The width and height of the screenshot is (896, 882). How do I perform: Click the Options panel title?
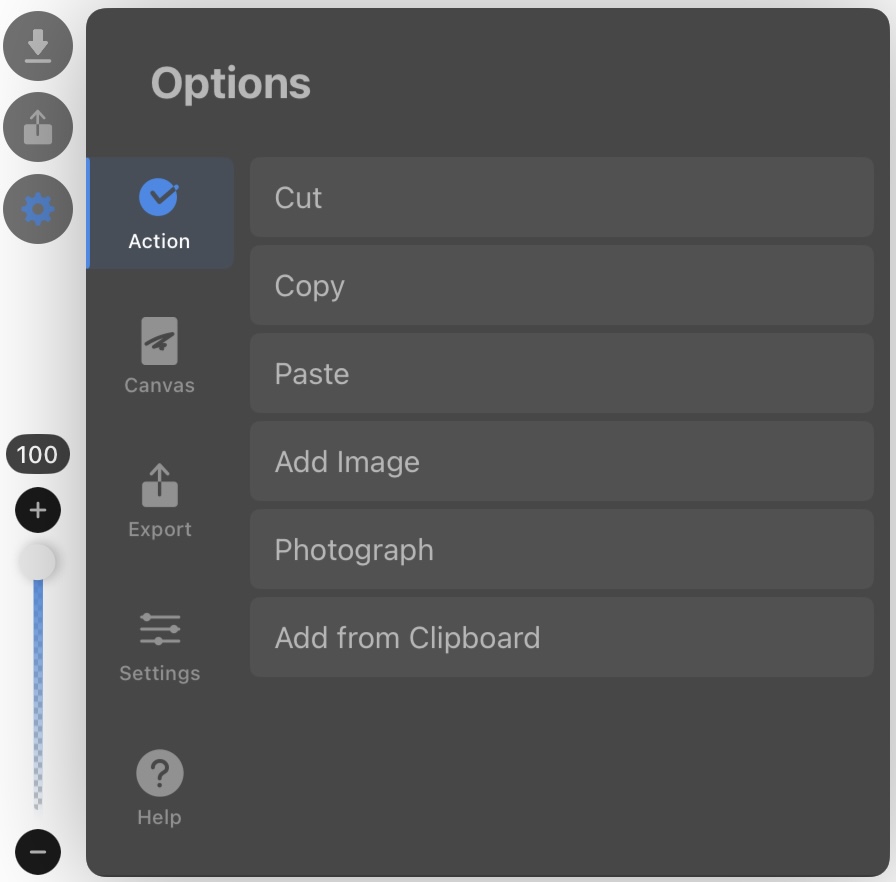[231, 83]
